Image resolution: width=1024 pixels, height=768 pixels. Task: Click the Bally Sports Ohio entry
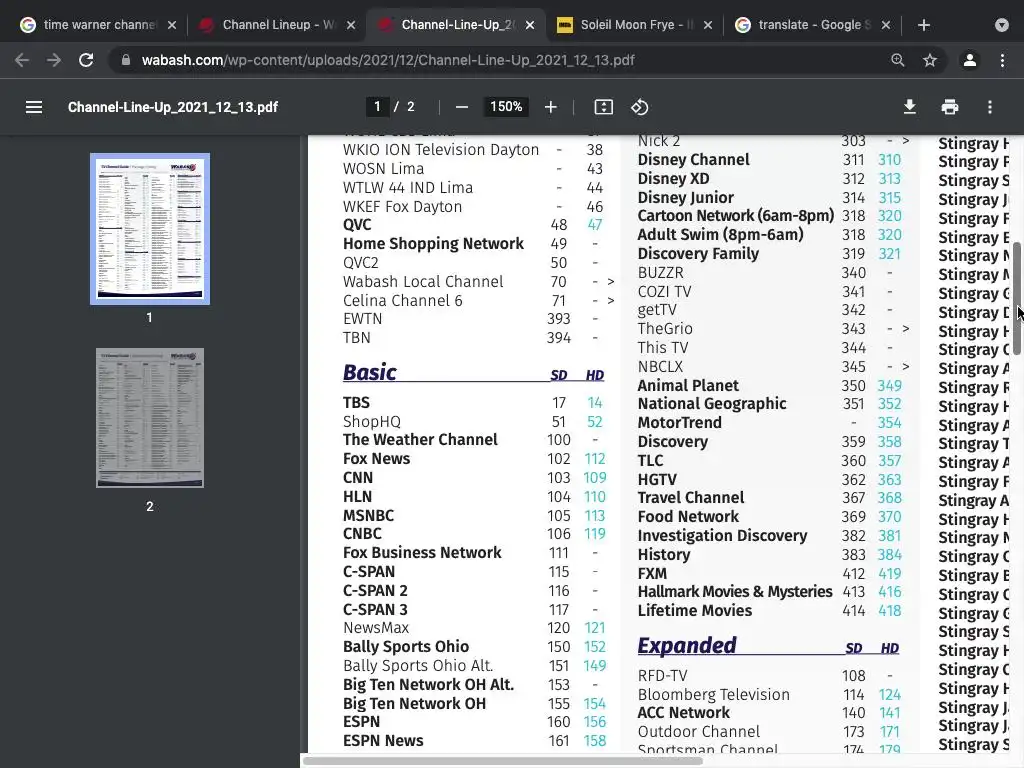pyautogui.click(x=406, y=647)
